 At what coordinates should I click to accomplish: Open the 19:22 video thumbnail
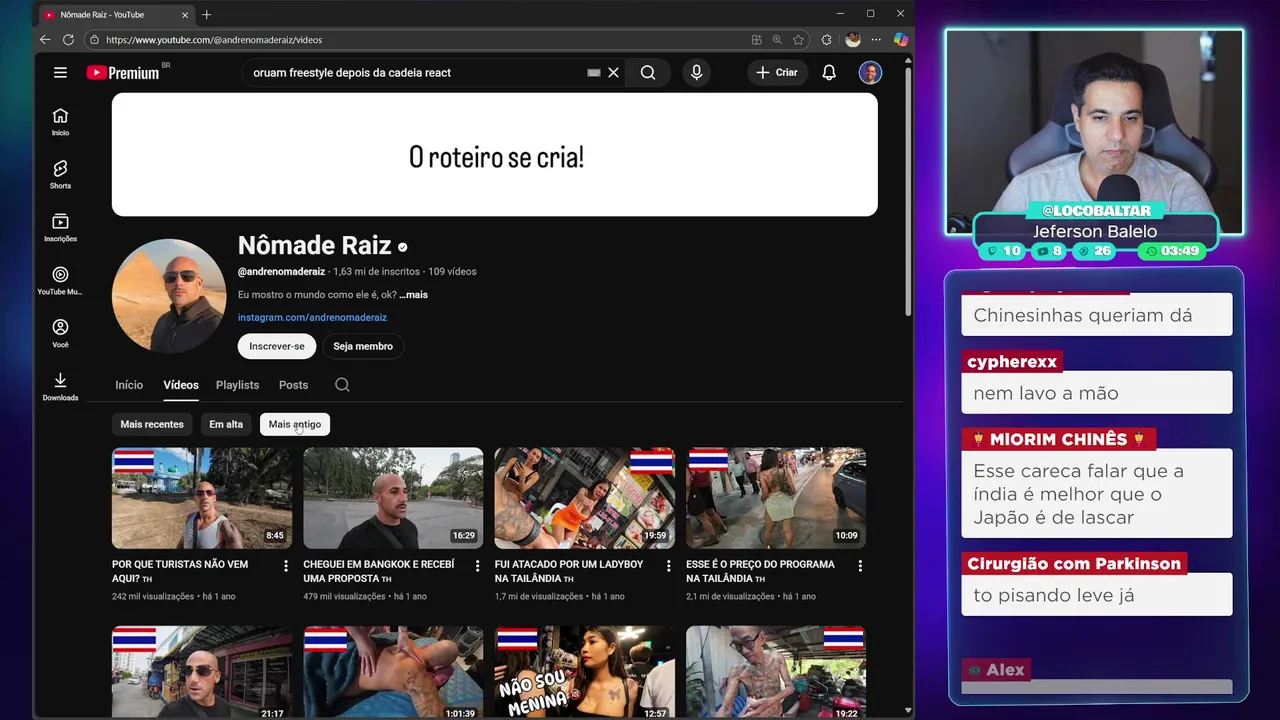point(776,672)
